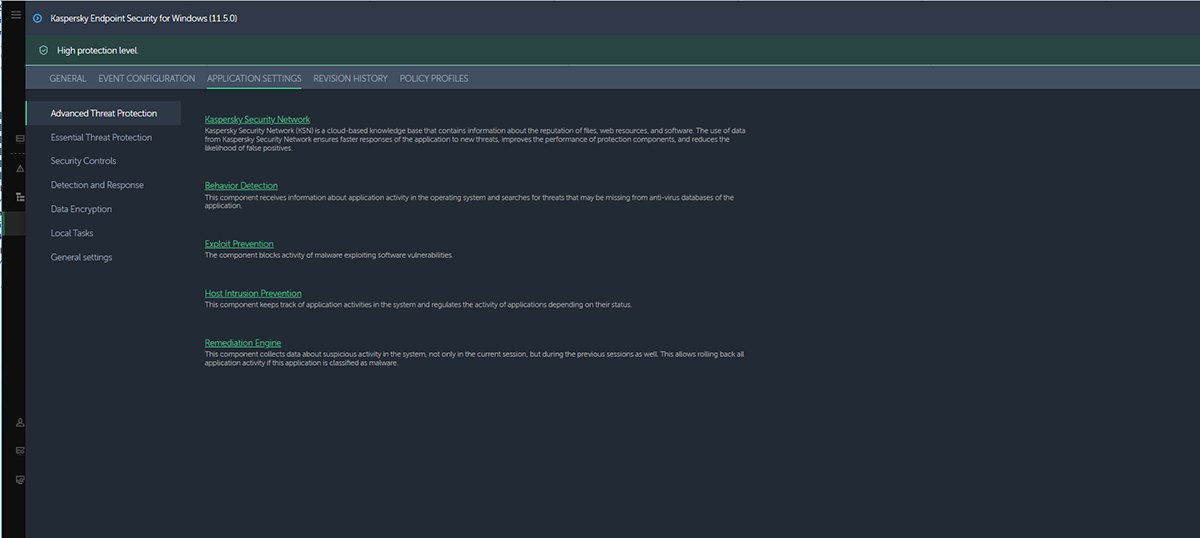
Task: Click the warning triangle icon in left rail
Action: (20, 168)
